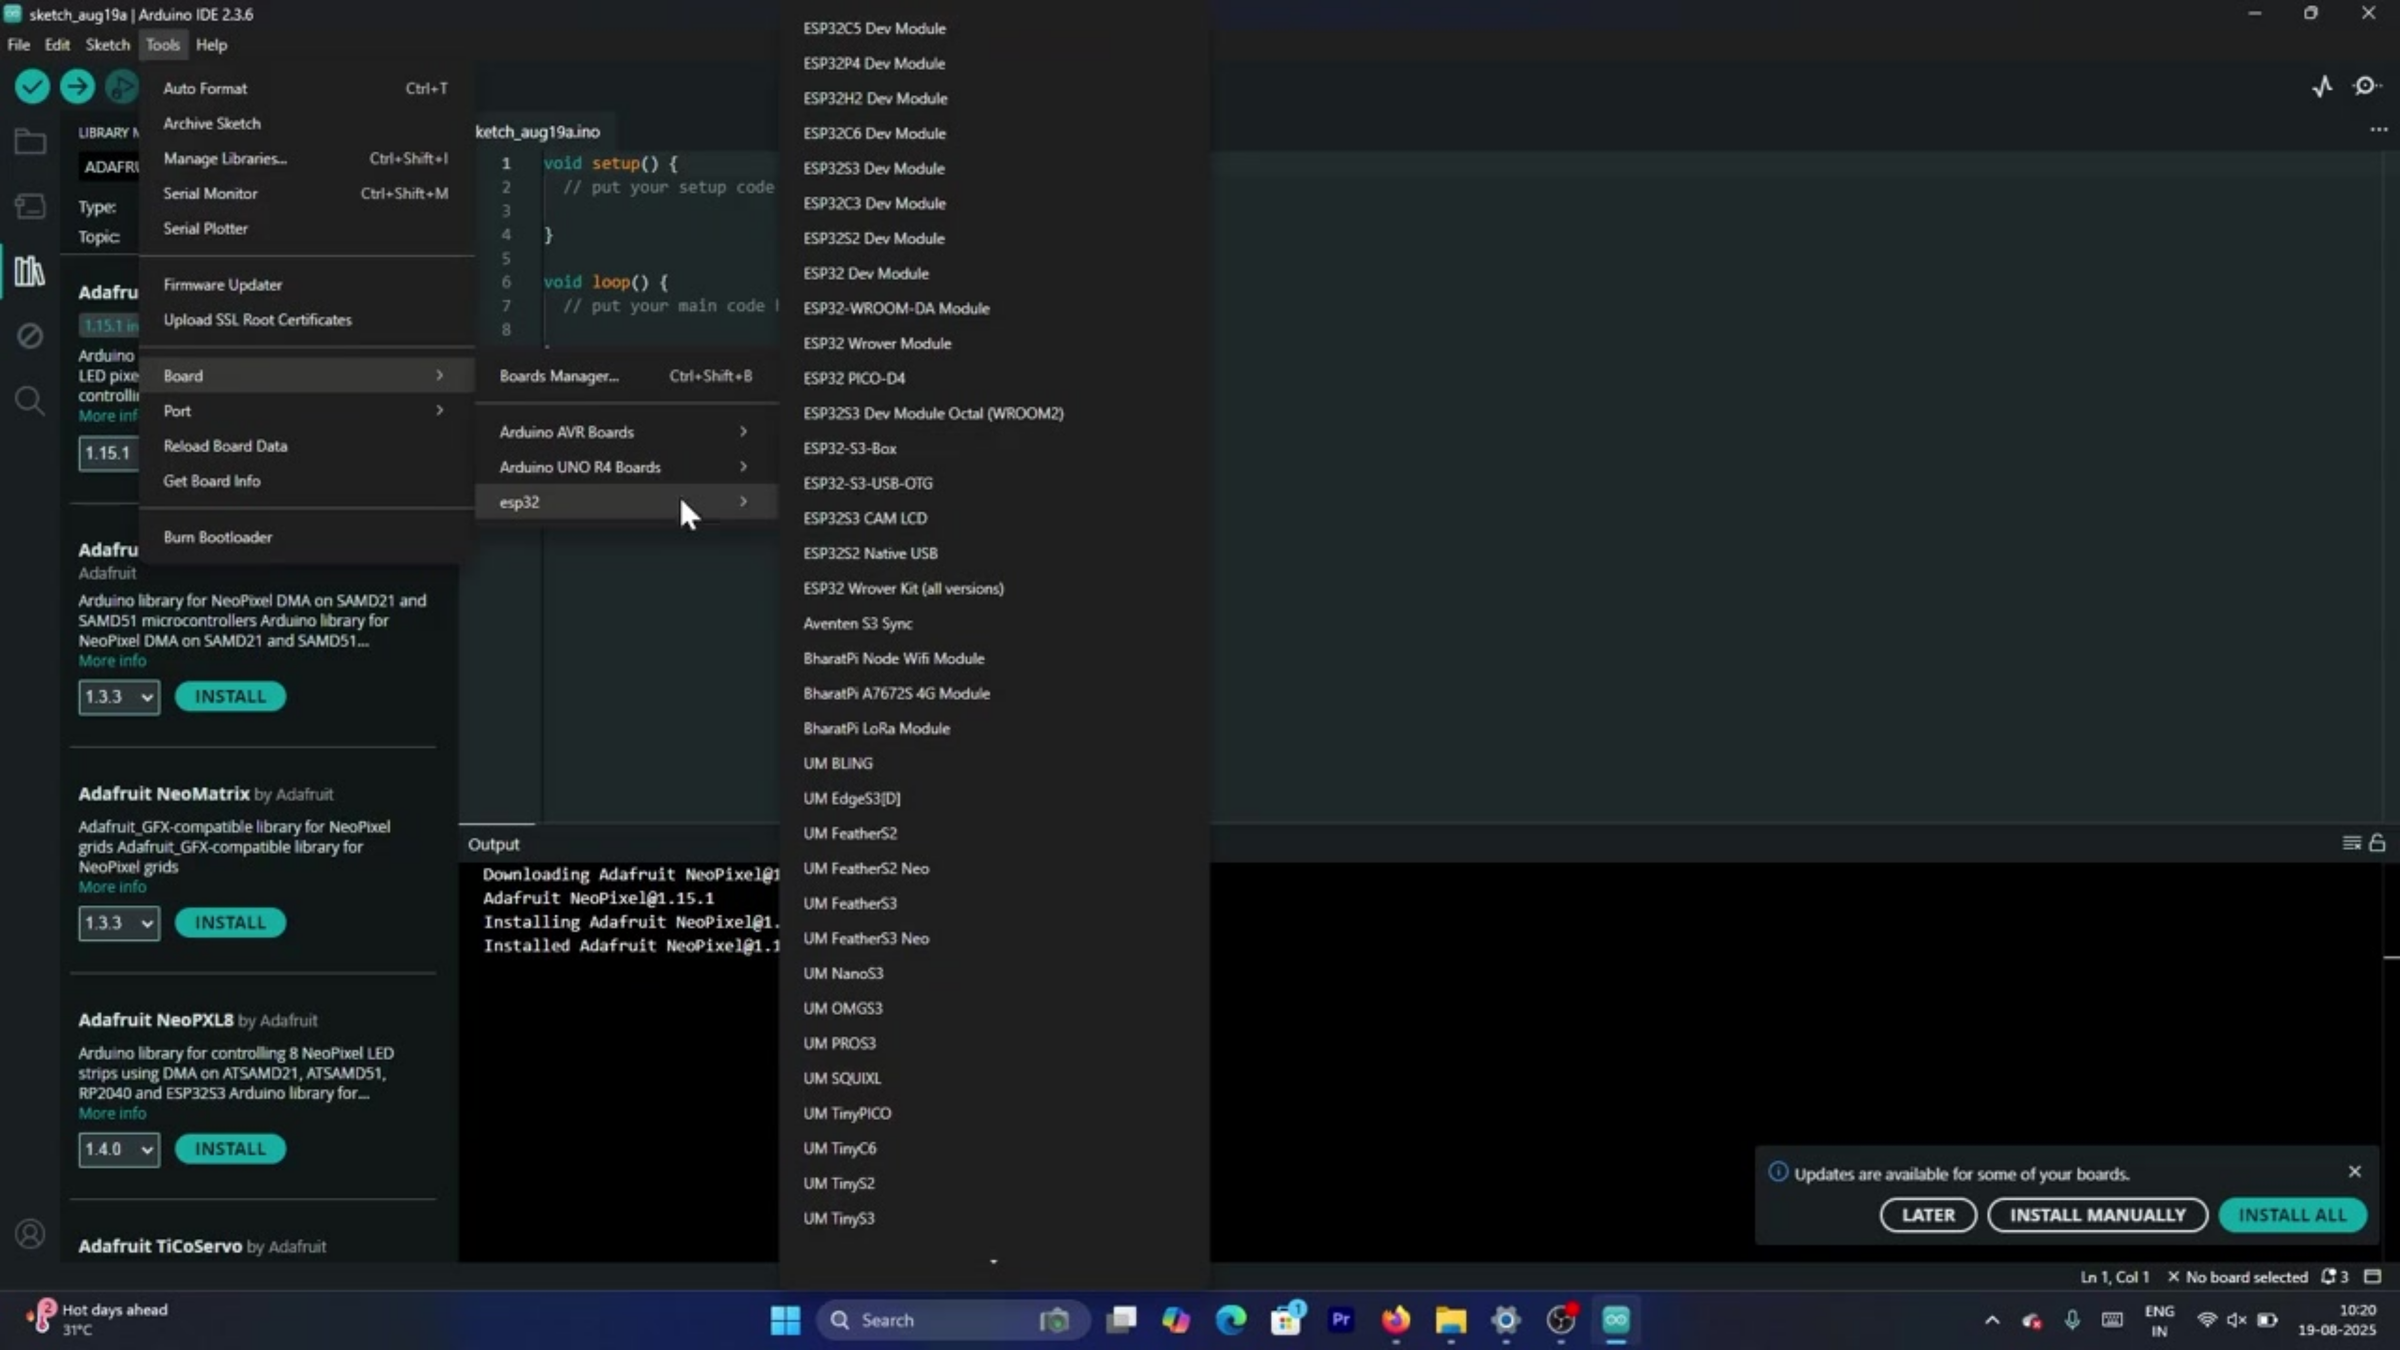Install the Adafruit NeoMatrix library
This screenshot has width=2400, height=1350.
tap(230, 922)
